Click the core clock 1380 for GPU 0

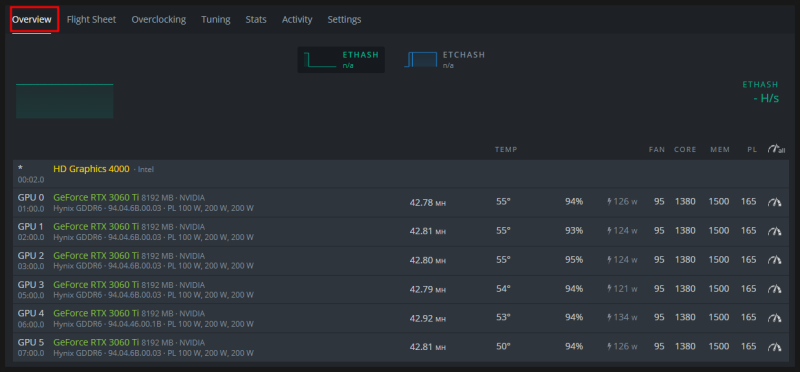click(685, 202)
